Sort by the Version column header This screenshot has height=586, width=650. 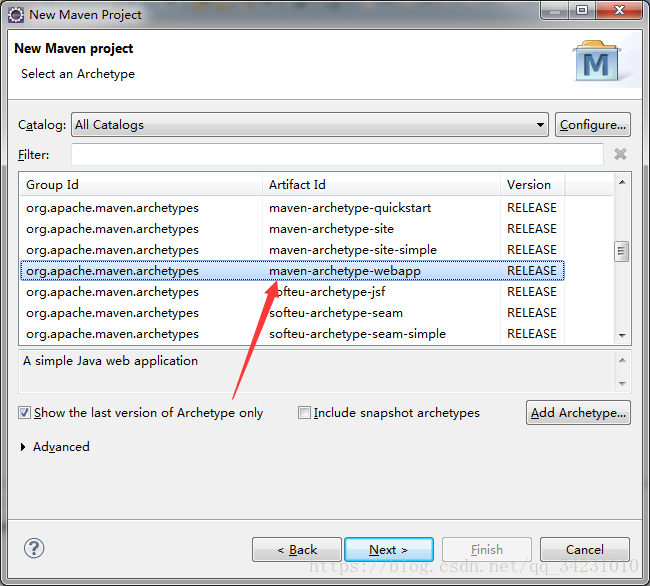532,185
